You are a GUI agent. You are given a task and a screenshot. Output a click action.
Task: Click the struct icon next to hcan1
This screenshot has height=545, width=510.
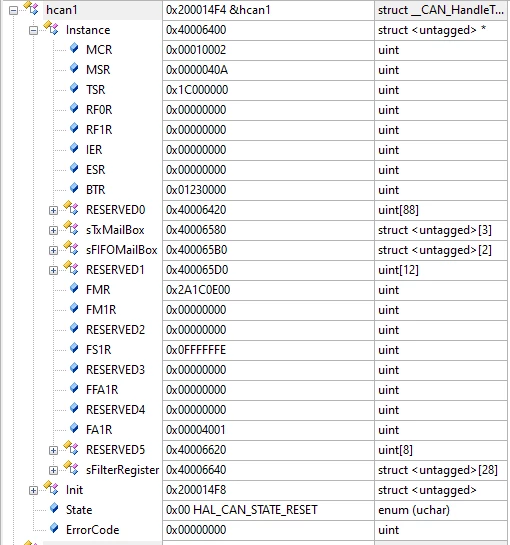click(31, 8)
